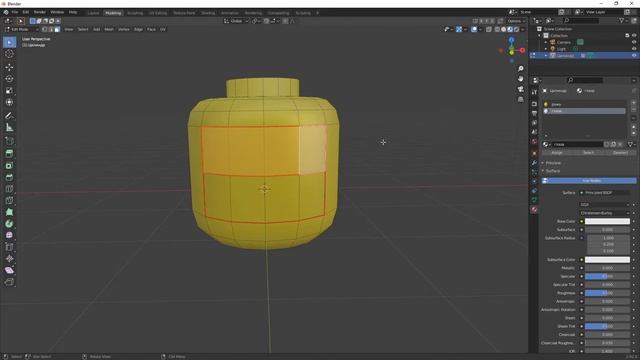
Task: Select the Shrink/Fatten tool
Action: point(9,259)
